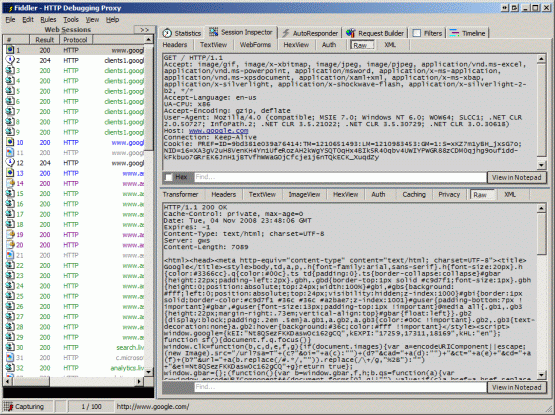Click the script icon of session 14

10,183
